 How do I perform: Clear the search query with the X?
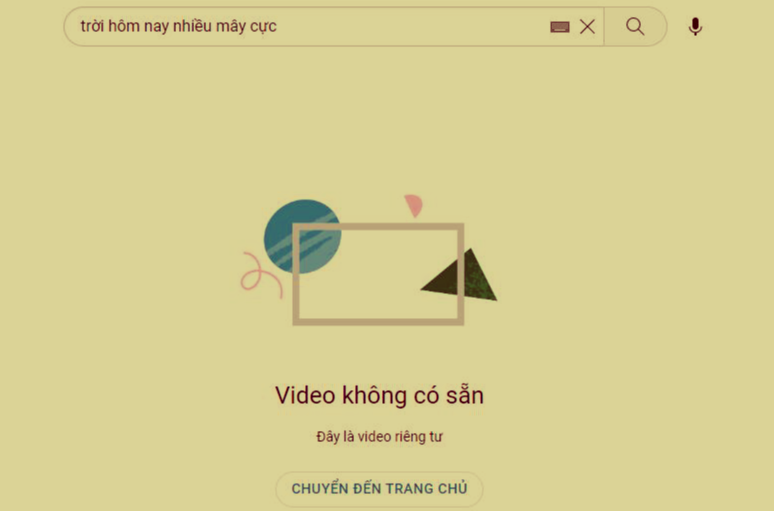pos(587,27)
